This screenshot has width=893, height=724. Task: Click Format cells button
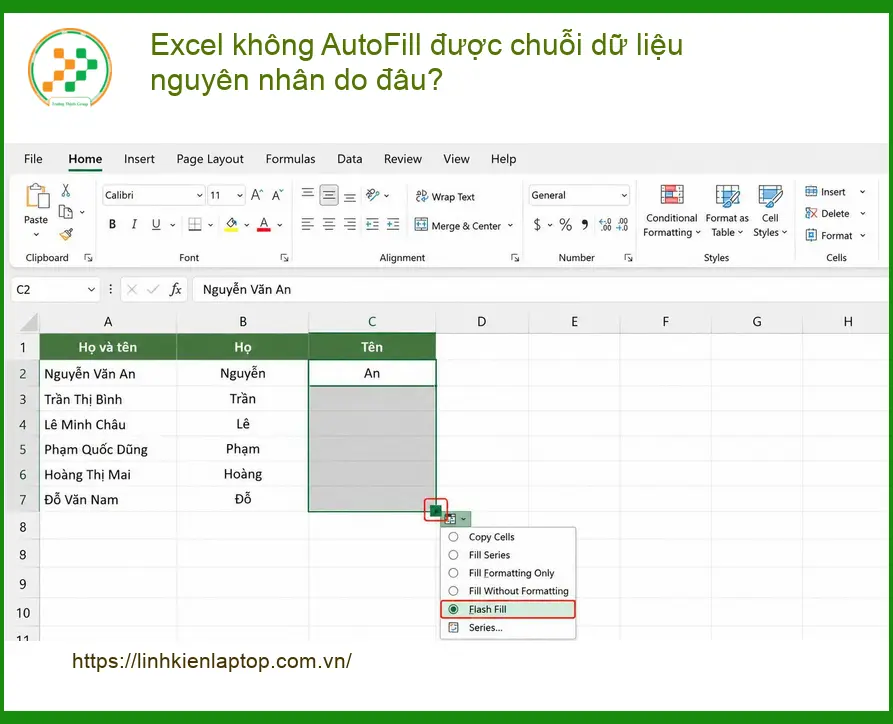tap(829, 235)
